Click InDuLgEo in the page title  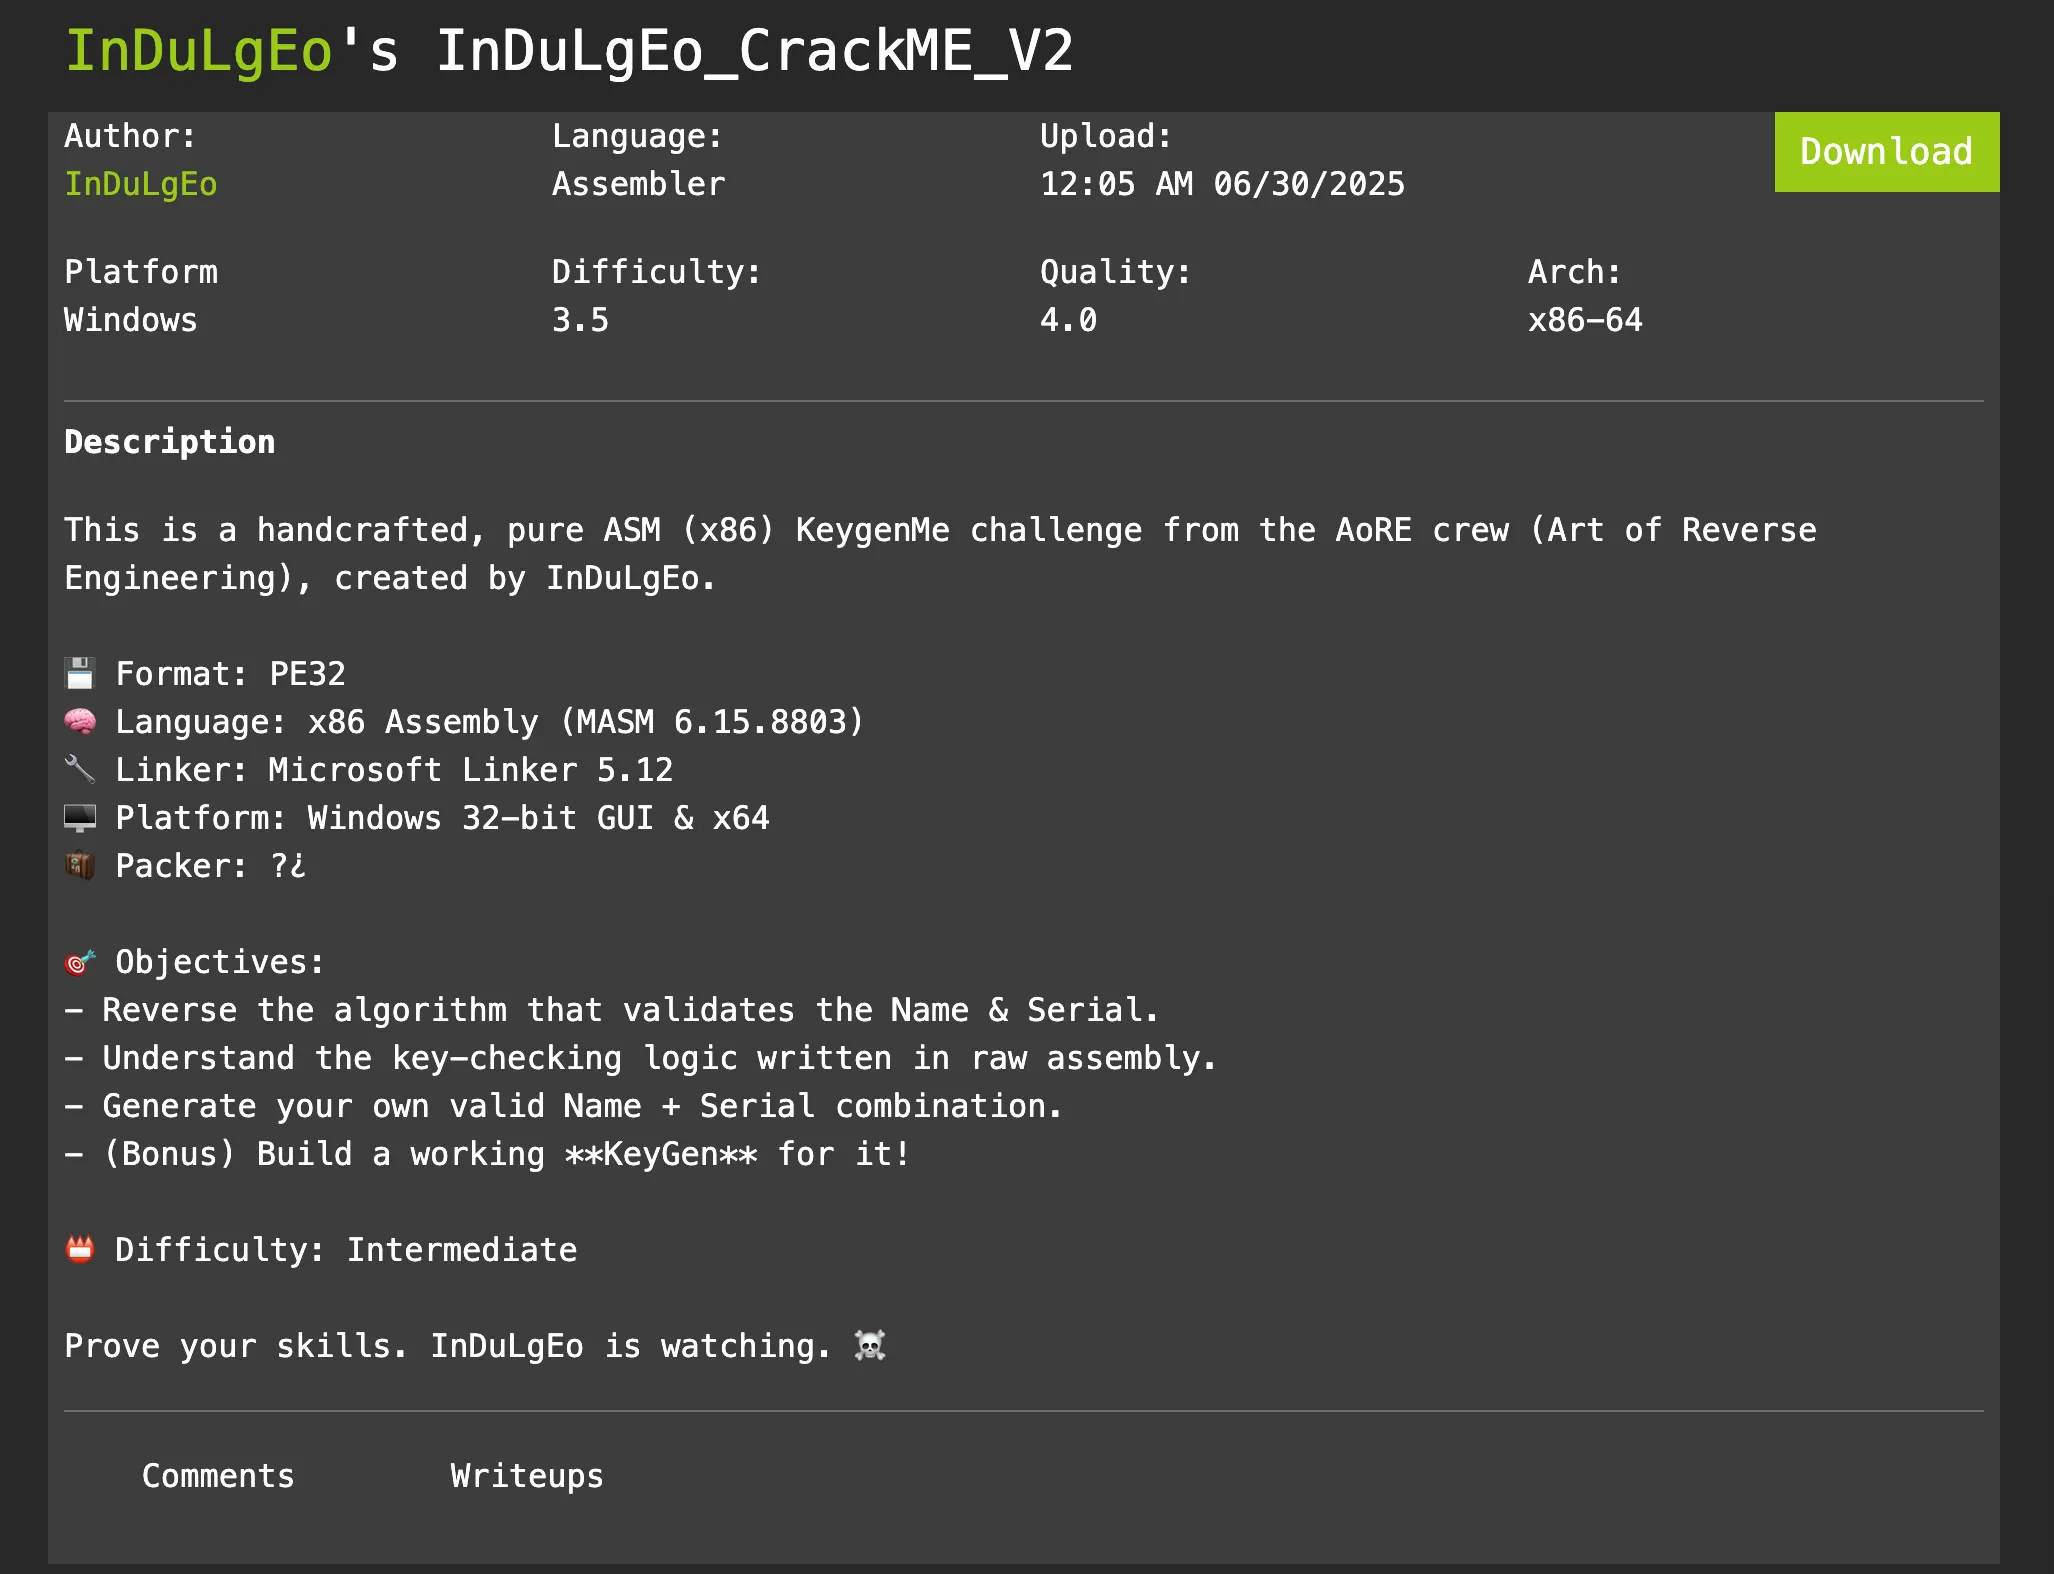coord(198,51)
